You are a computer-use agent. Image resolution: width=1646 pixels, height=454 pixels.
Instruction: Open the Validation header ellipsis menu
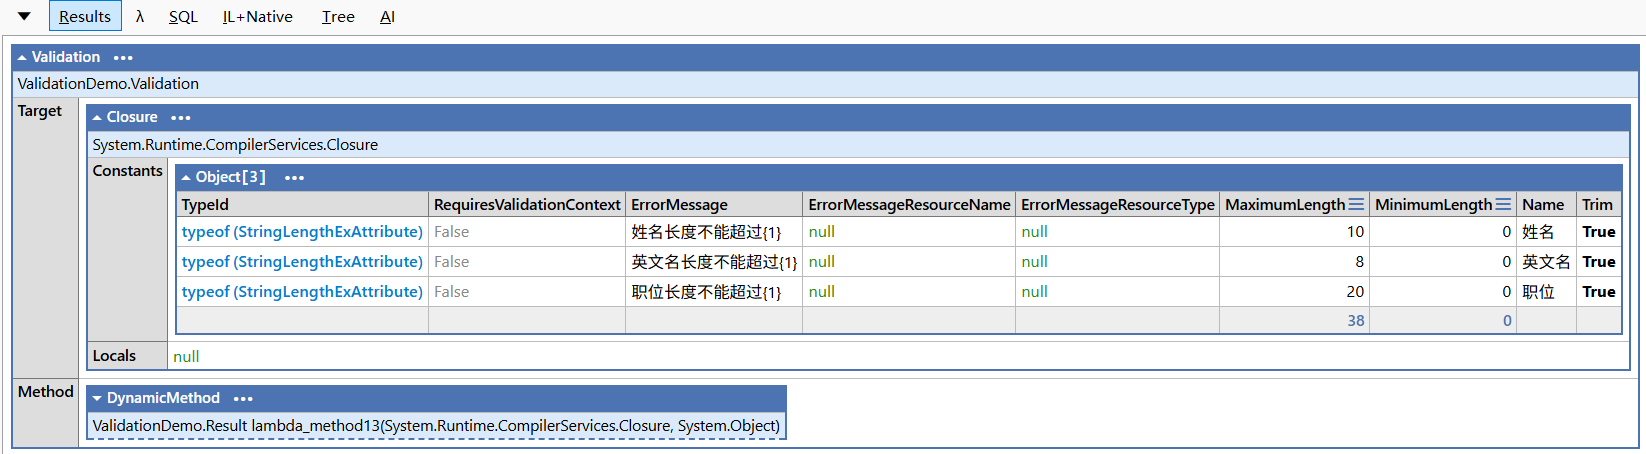point(123,58)
